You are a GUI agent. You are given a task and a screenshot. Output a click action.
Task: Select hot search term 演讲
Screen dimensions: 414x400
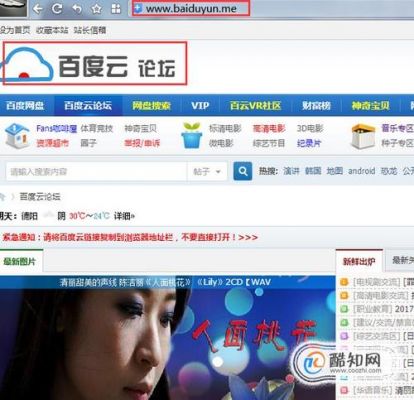tap(291, 171)
